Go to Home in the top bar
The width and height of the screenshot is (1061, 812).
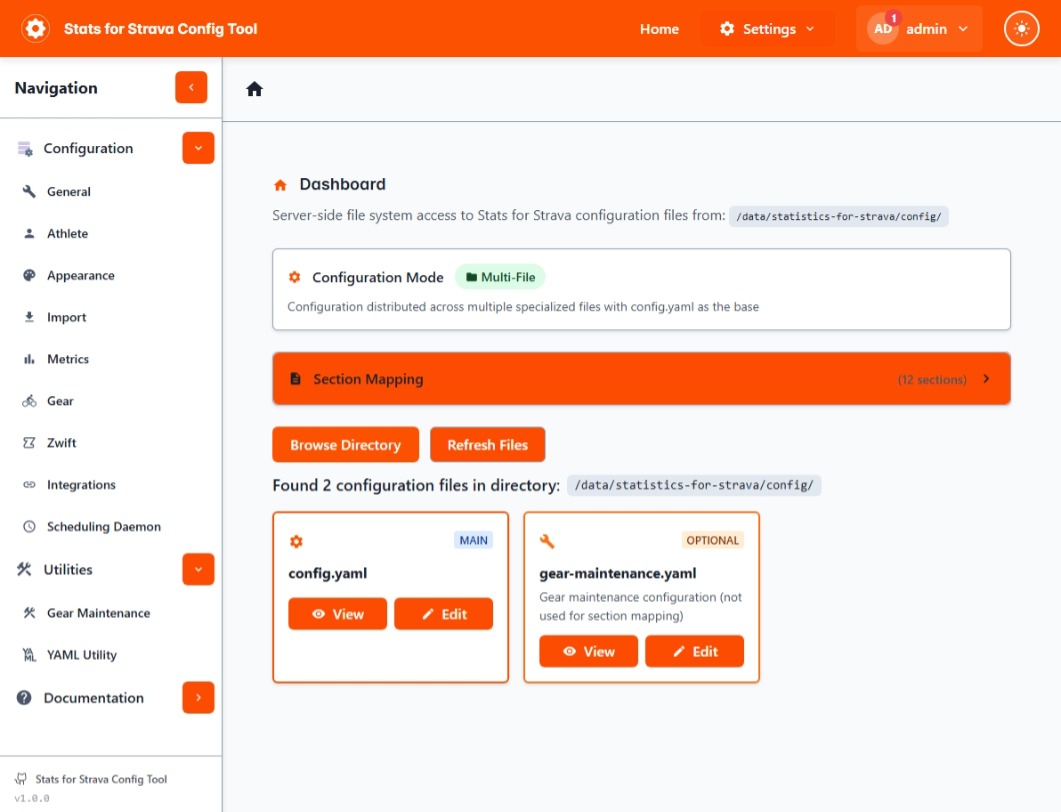click(x=659, y=29)
